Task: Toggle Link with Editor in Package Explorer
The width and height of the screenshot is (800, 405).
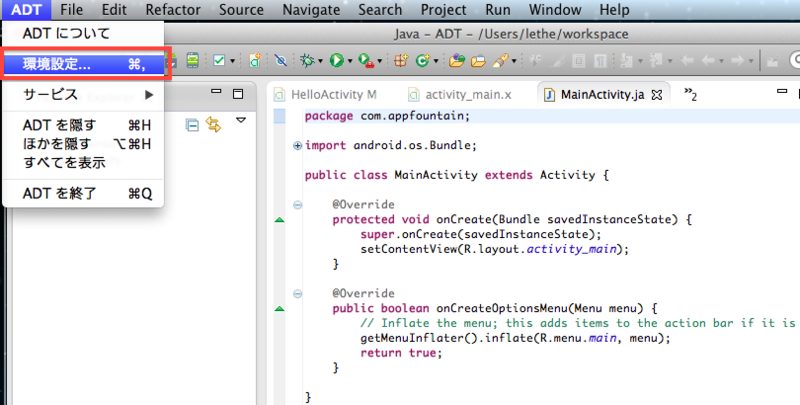Action: point(213,125)
